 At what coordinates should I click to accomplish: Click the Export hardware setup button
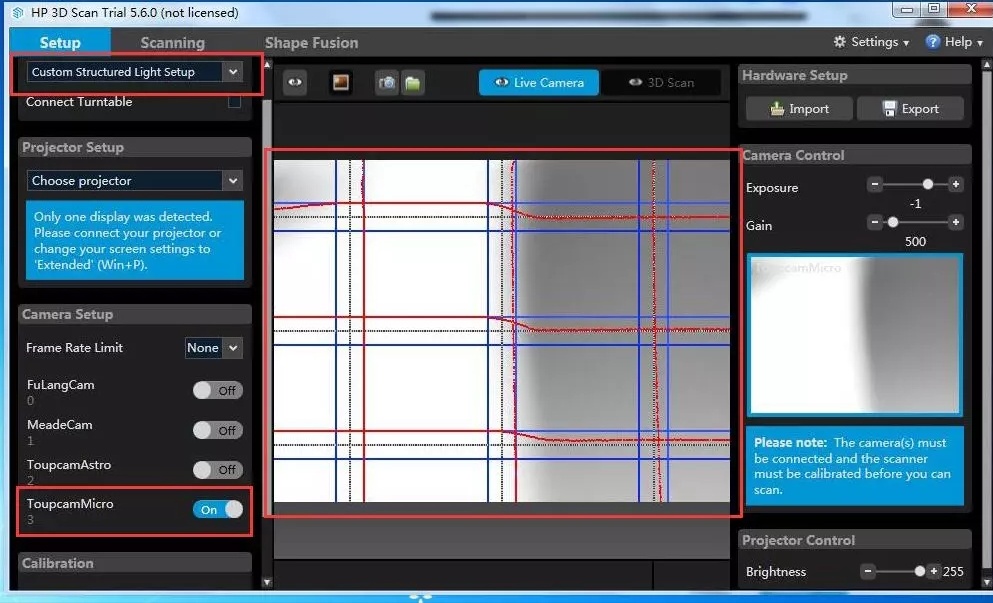[910, 109]
